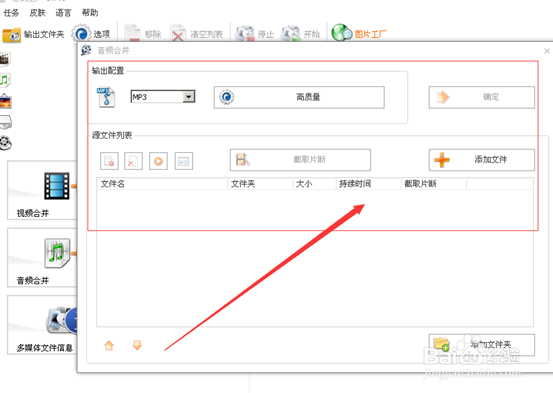Click the 开始 toolbar button
The image size is (553, 393).
point(300,34)
